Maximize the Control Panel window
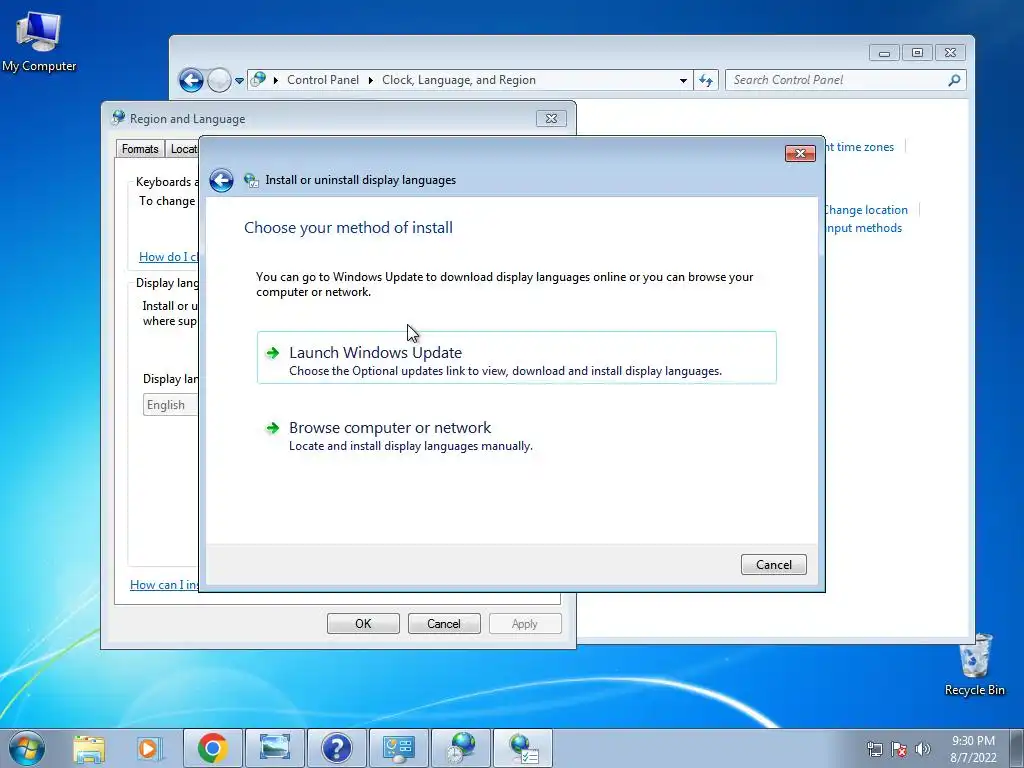 coord(917,53)
